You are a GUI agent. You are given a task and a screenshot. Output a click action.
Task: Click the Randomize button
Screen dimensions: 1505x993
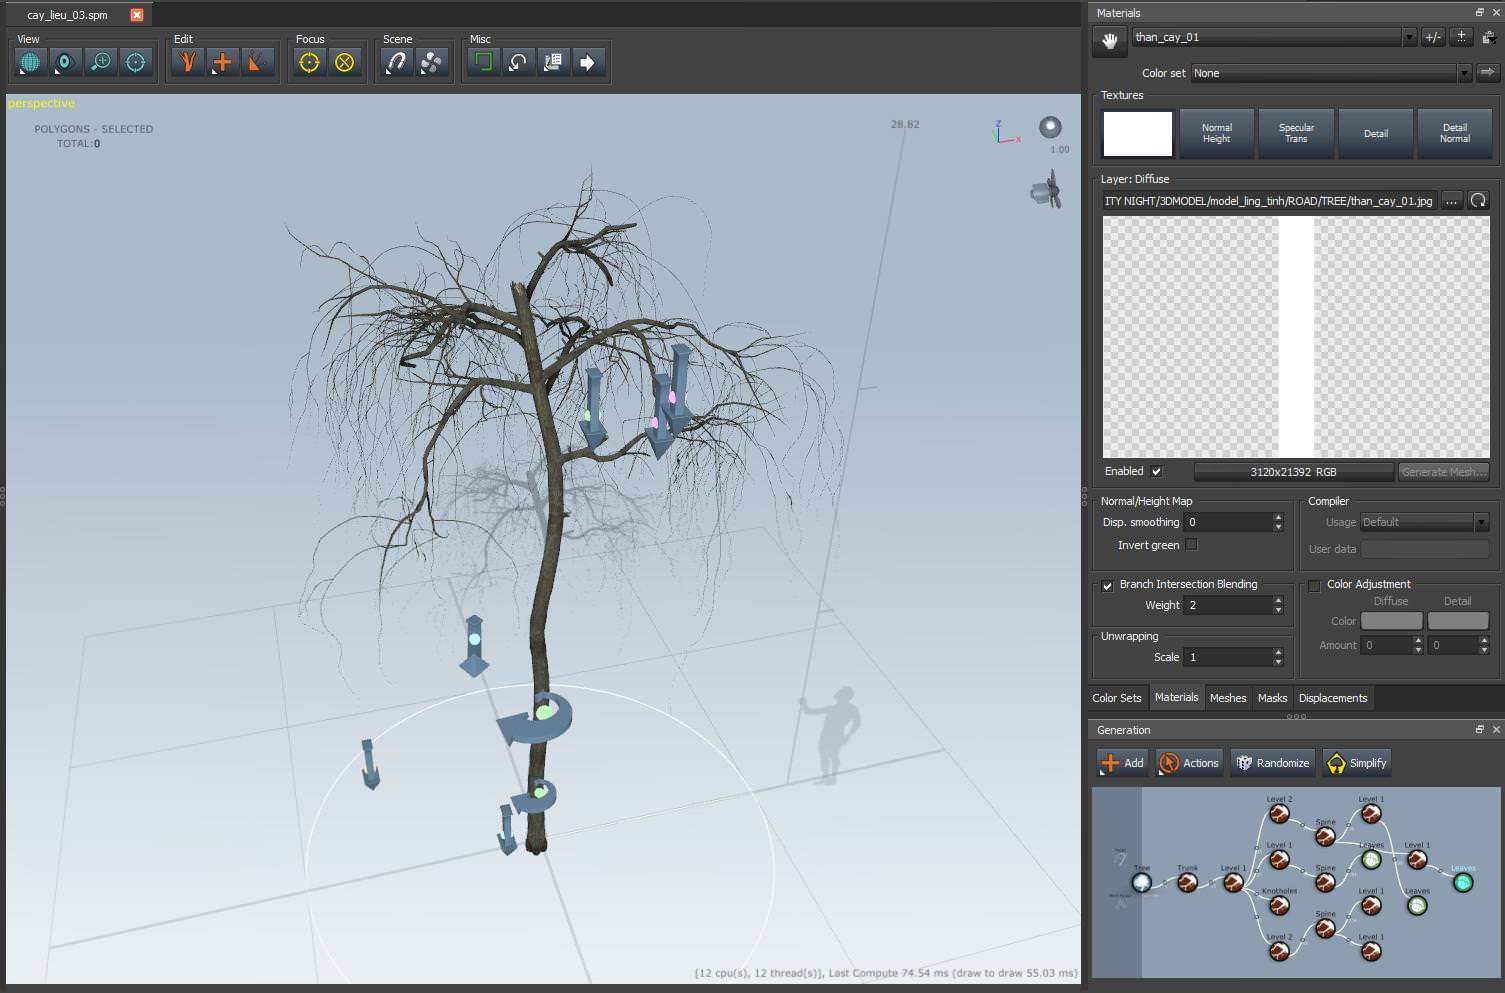click(1272, 763)
